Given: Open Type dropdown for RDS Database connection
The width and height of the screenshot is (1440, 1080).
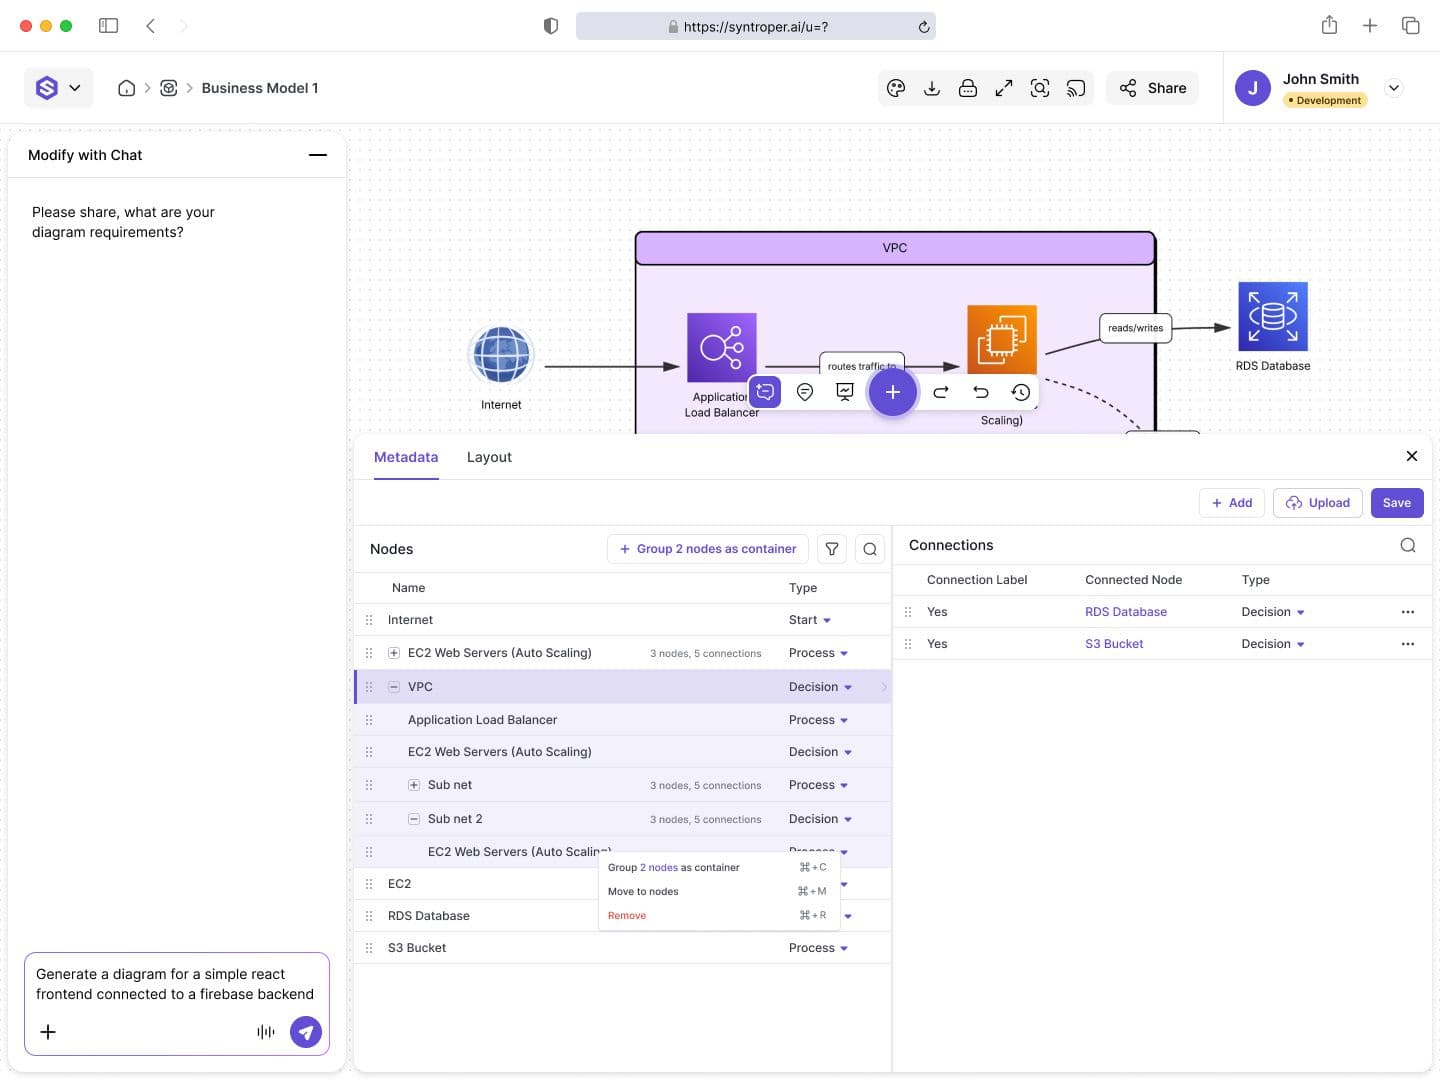Looking at the screenshot, I should point(1272,612).
